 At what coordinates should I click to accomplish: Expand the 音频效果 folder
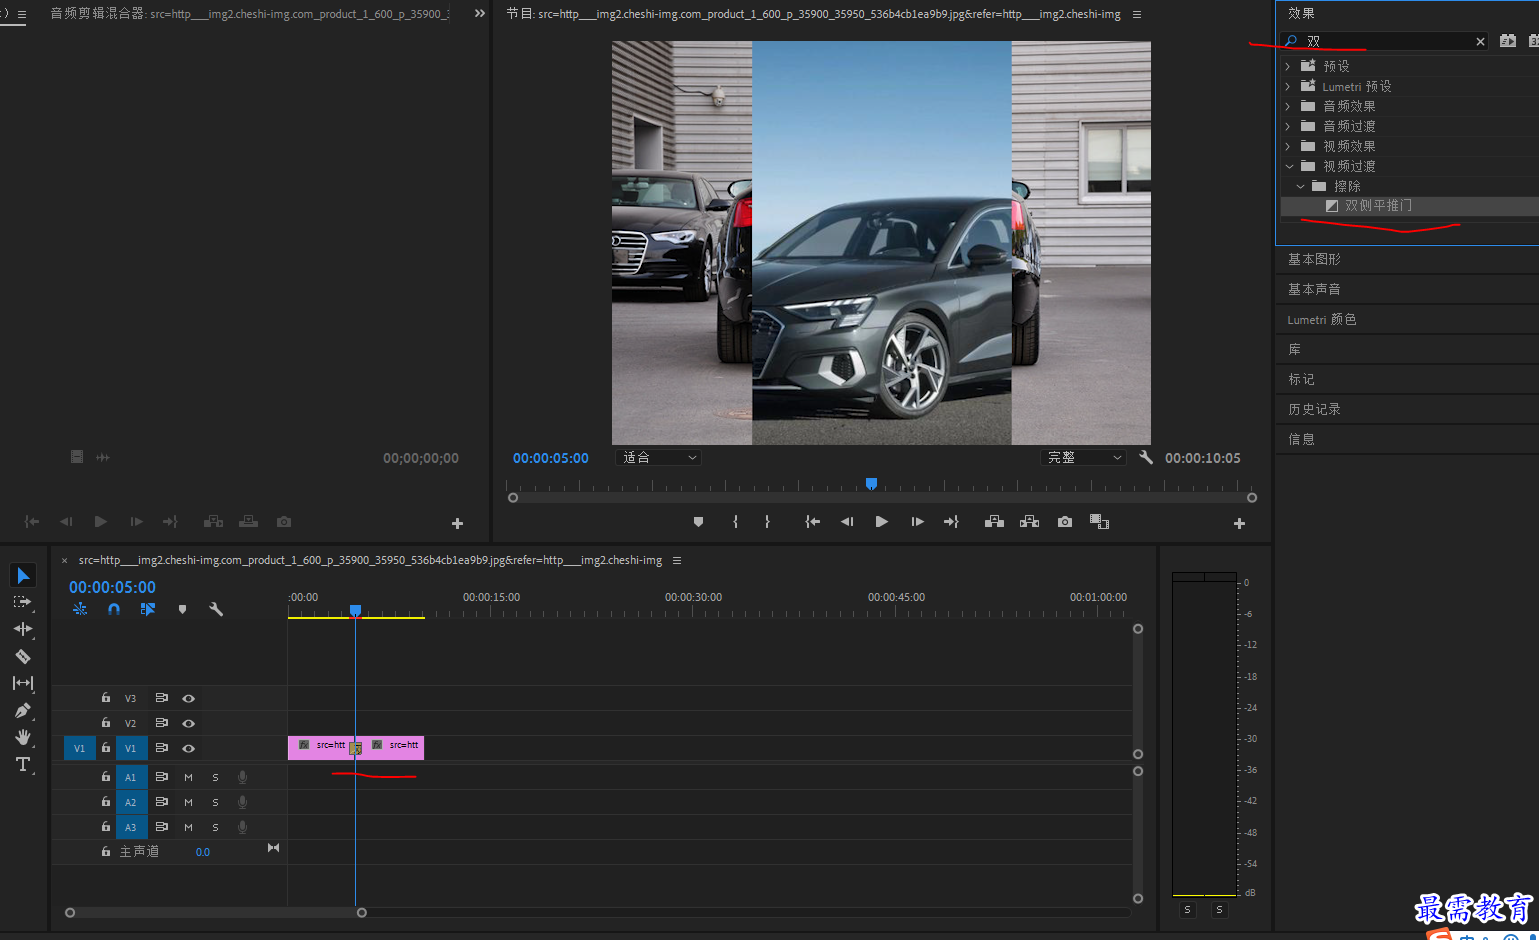(x=1288, y=106)
